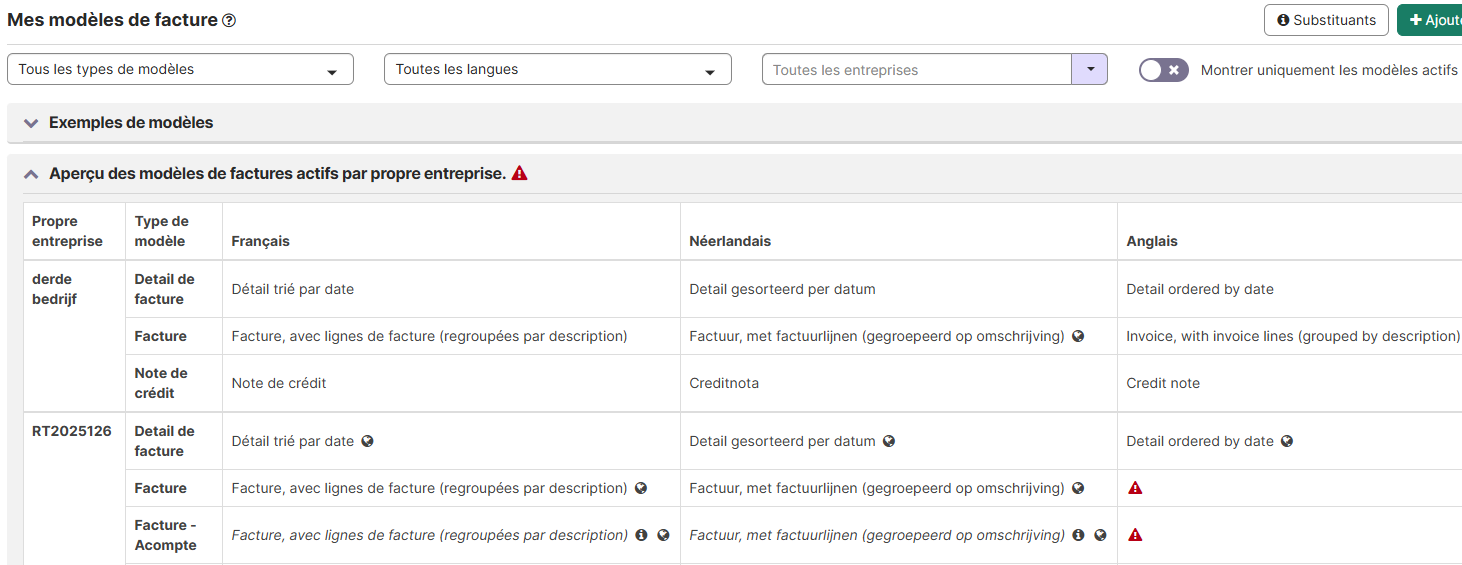Click the Substituants button

1326,20
